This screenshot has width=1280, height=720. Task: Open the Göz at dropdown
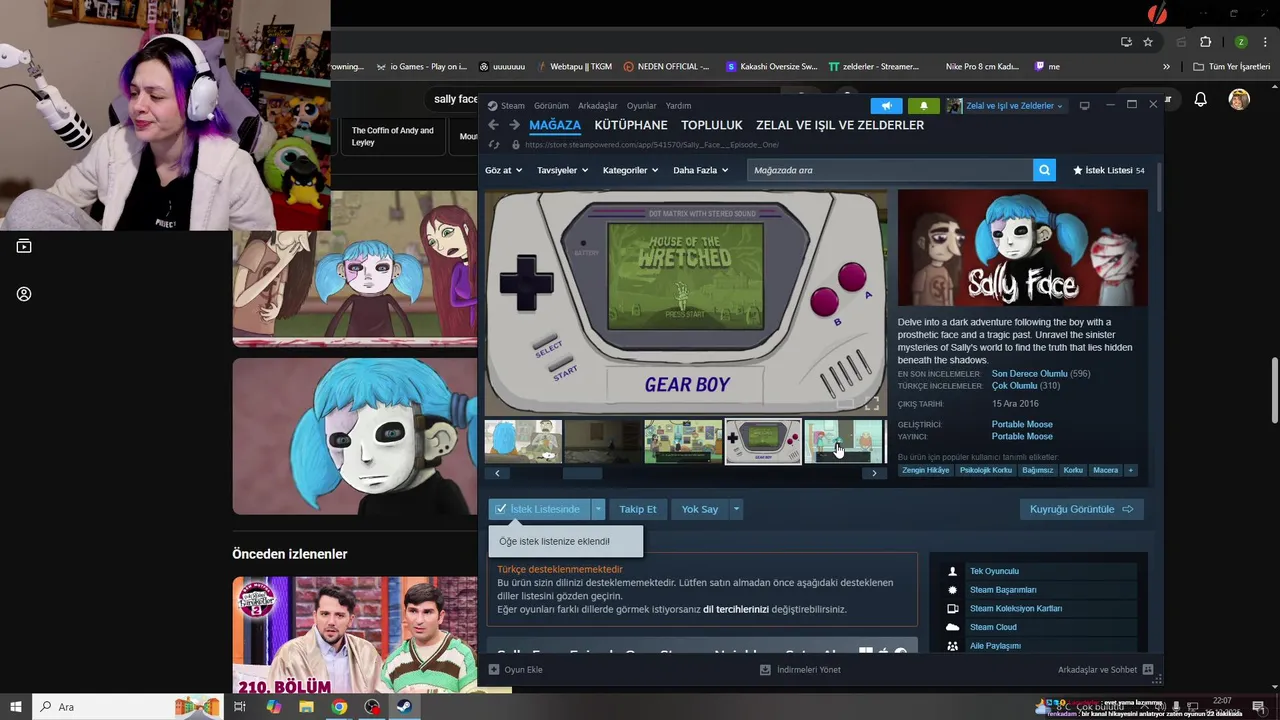coord(503,170)
